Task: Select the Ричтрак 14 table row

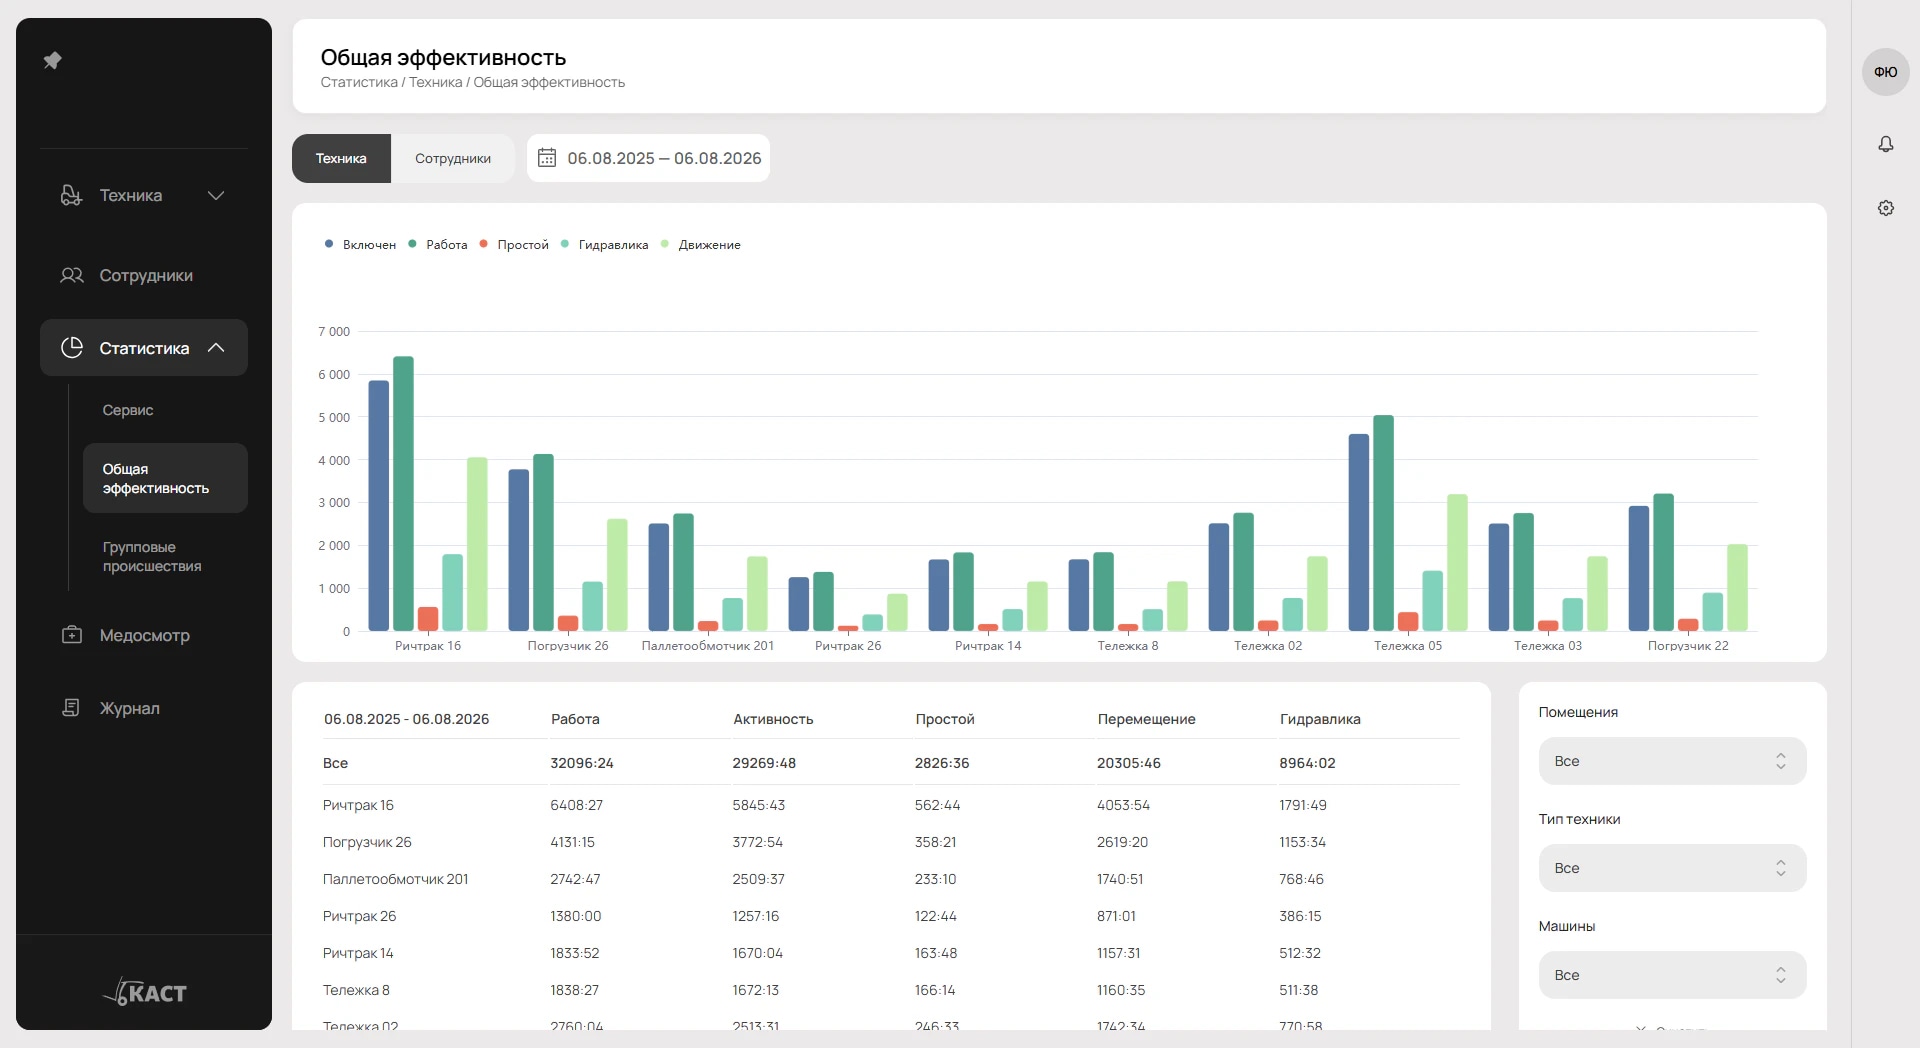Action: (891, 953)
